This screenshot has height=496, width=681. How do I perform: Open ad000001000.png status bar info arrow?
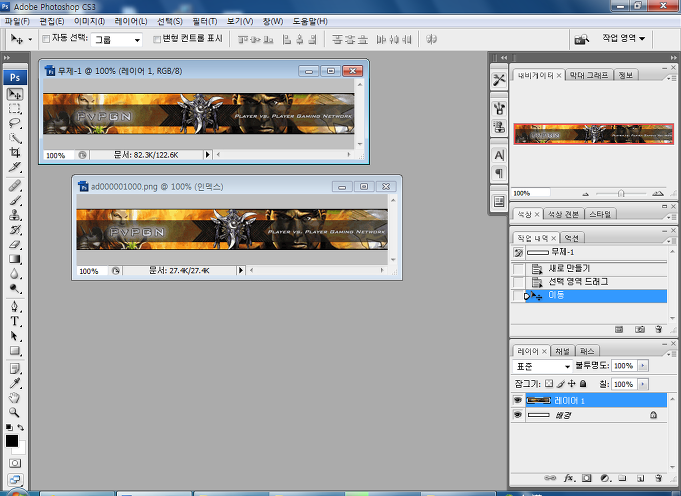pyautogui.click(x=241, y=270)
